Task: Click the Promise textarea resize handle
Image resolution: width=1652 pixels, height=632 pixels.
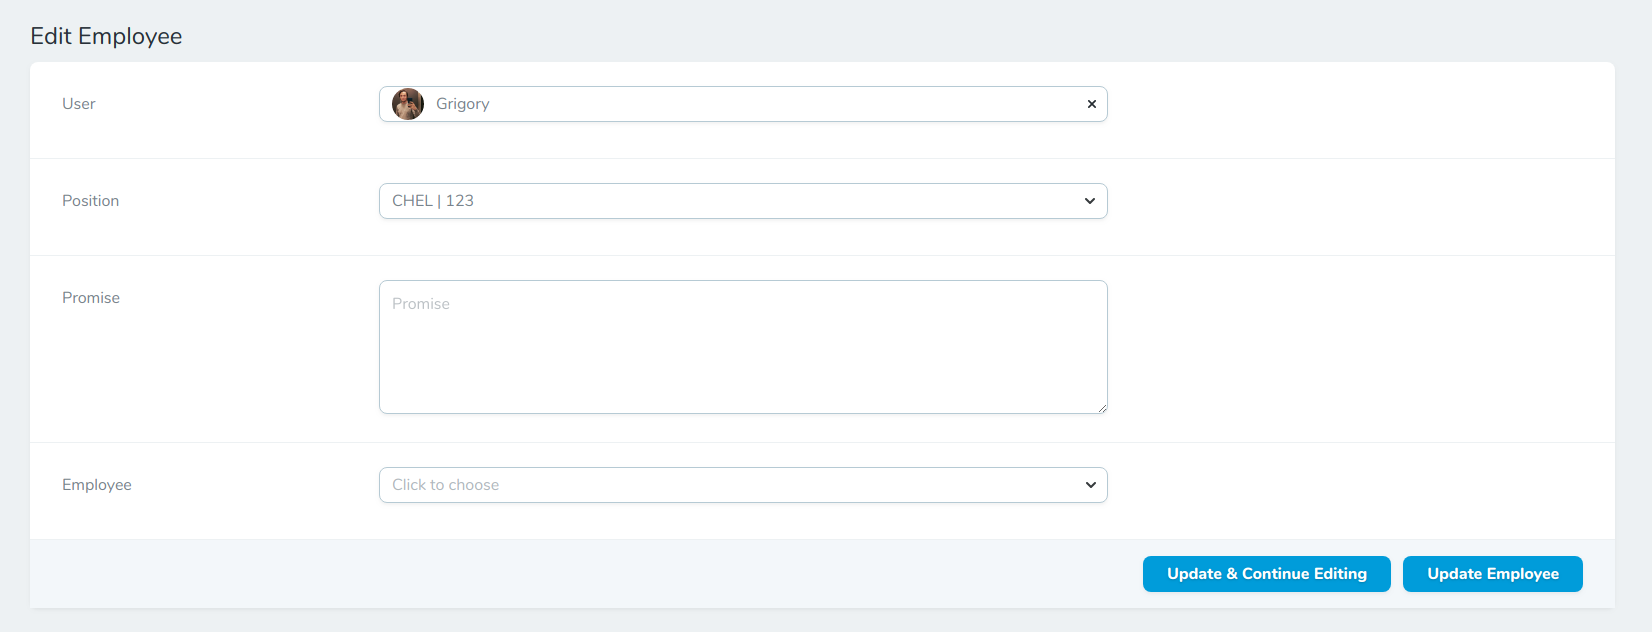Action: coord(1102,408)
